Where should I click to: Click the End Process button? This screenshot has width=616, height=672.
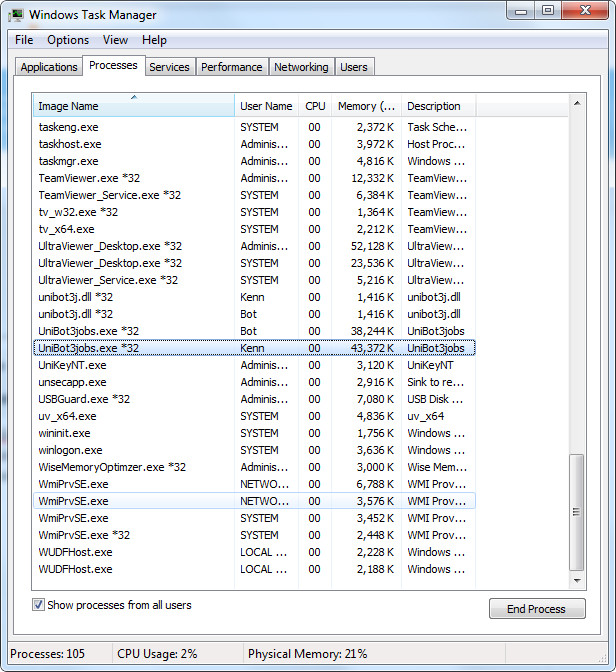coord(537,609)
